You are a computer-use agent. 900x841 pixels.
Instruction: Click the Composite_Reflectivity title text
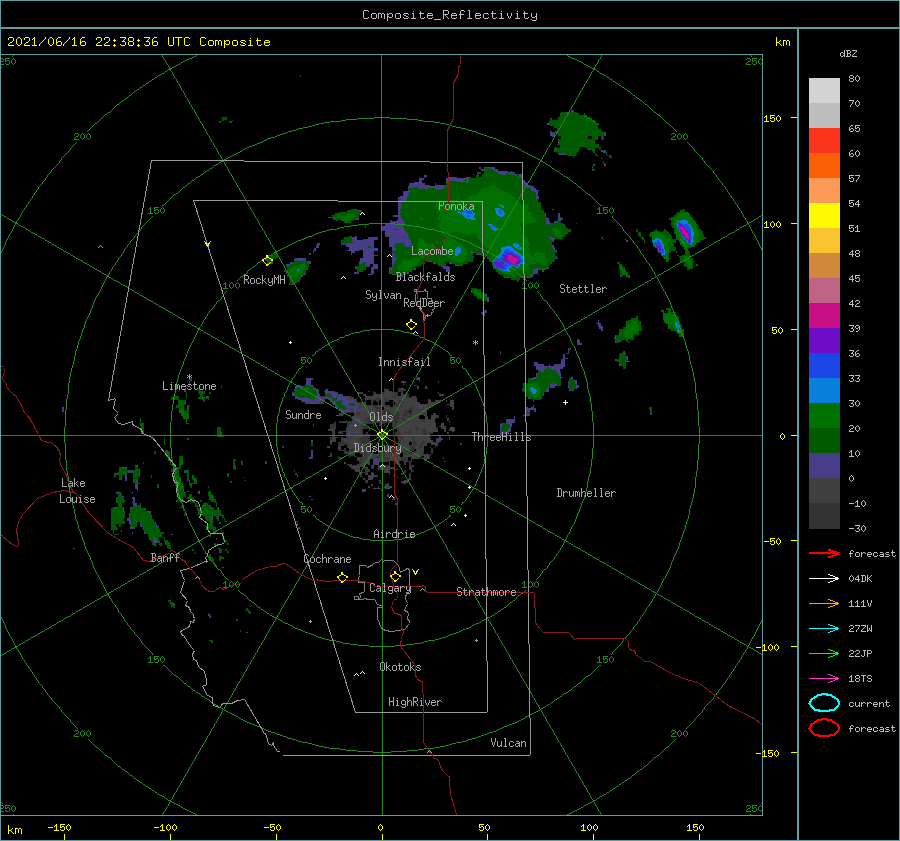[x=450, y=15]
